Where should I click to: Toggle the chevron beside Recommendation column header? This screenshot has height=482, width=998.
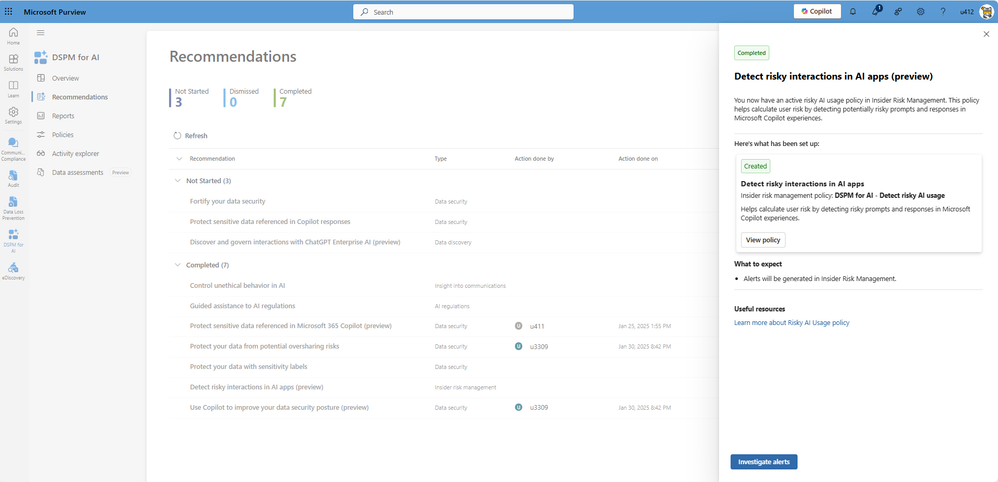click(178, 159)
